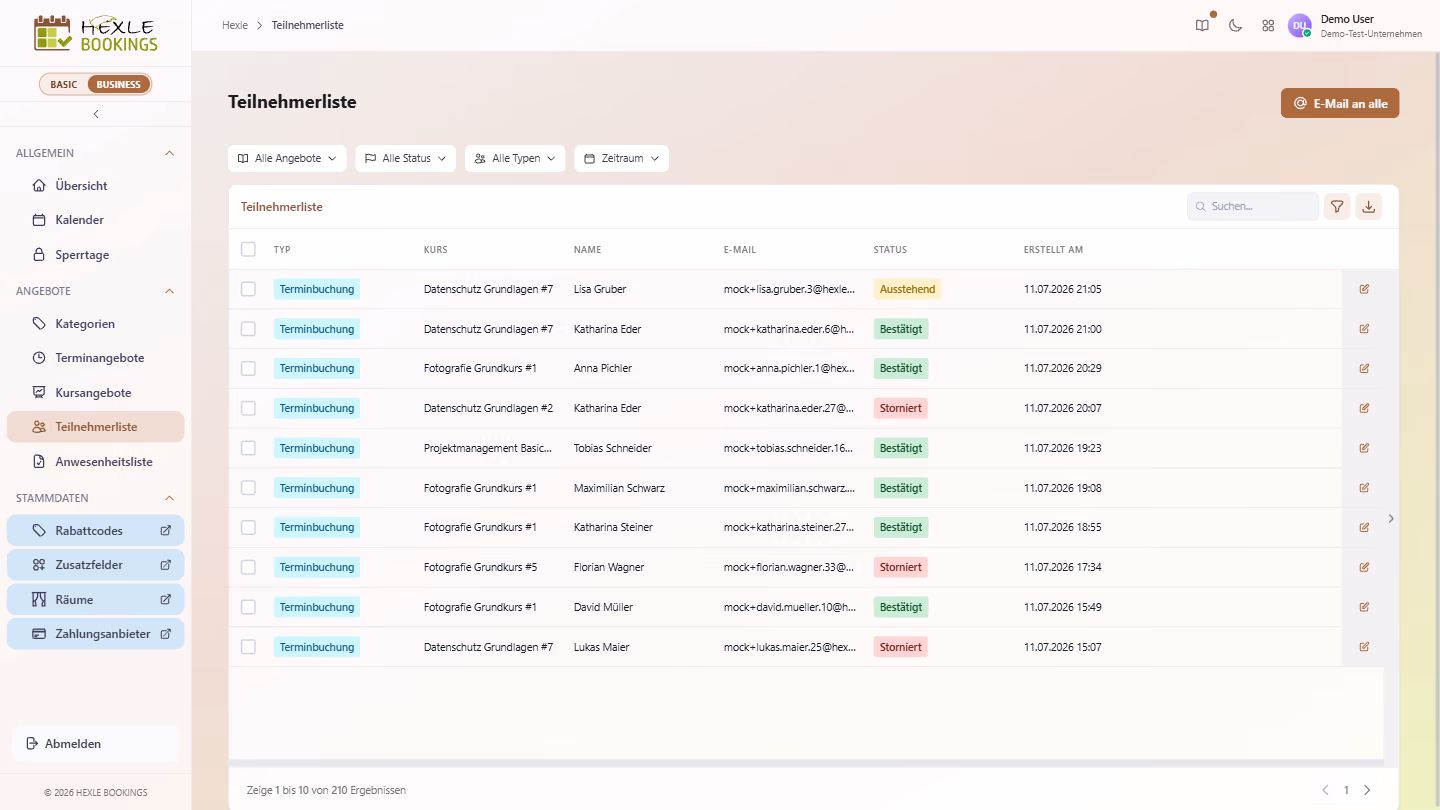The height and width of the screenshot is (810, 1440).
Task: Click the E-Mail an alle button
Action: [1340, 103]
